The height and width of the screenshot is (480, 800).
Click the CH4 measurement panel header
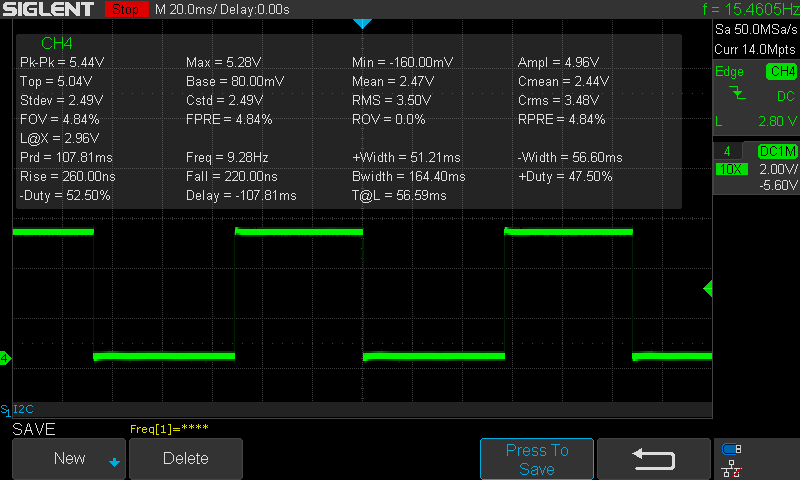click(x=57, y=43)
